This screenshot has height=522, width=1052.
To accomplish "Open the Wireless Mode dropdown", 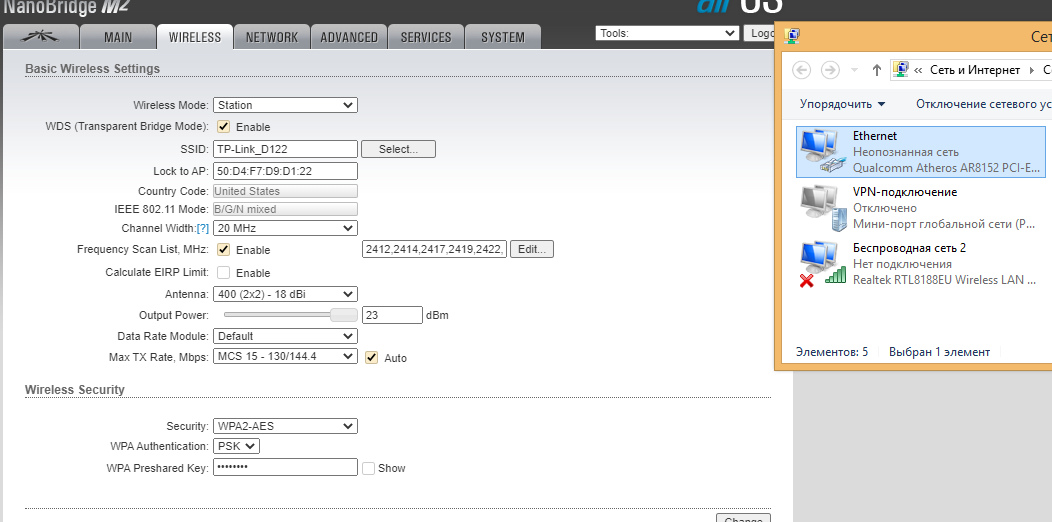I will [285, 105].
